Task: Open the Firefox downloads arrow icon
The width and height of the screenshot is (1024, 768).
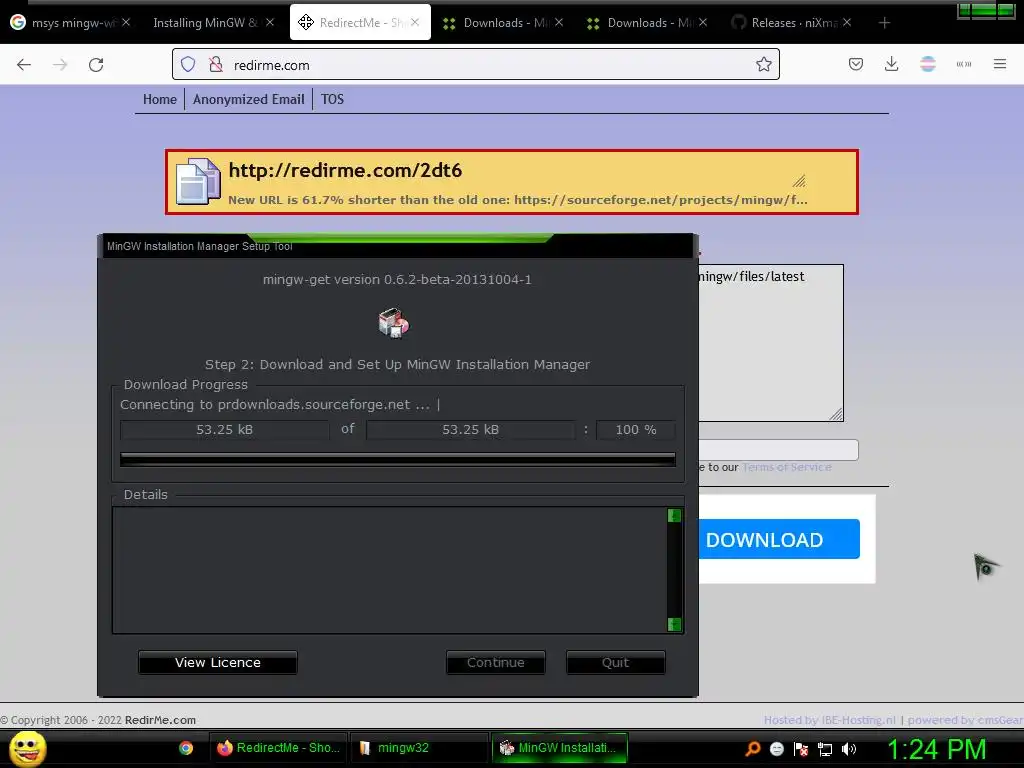Action: pyautogui.click(x=891, y=64)
